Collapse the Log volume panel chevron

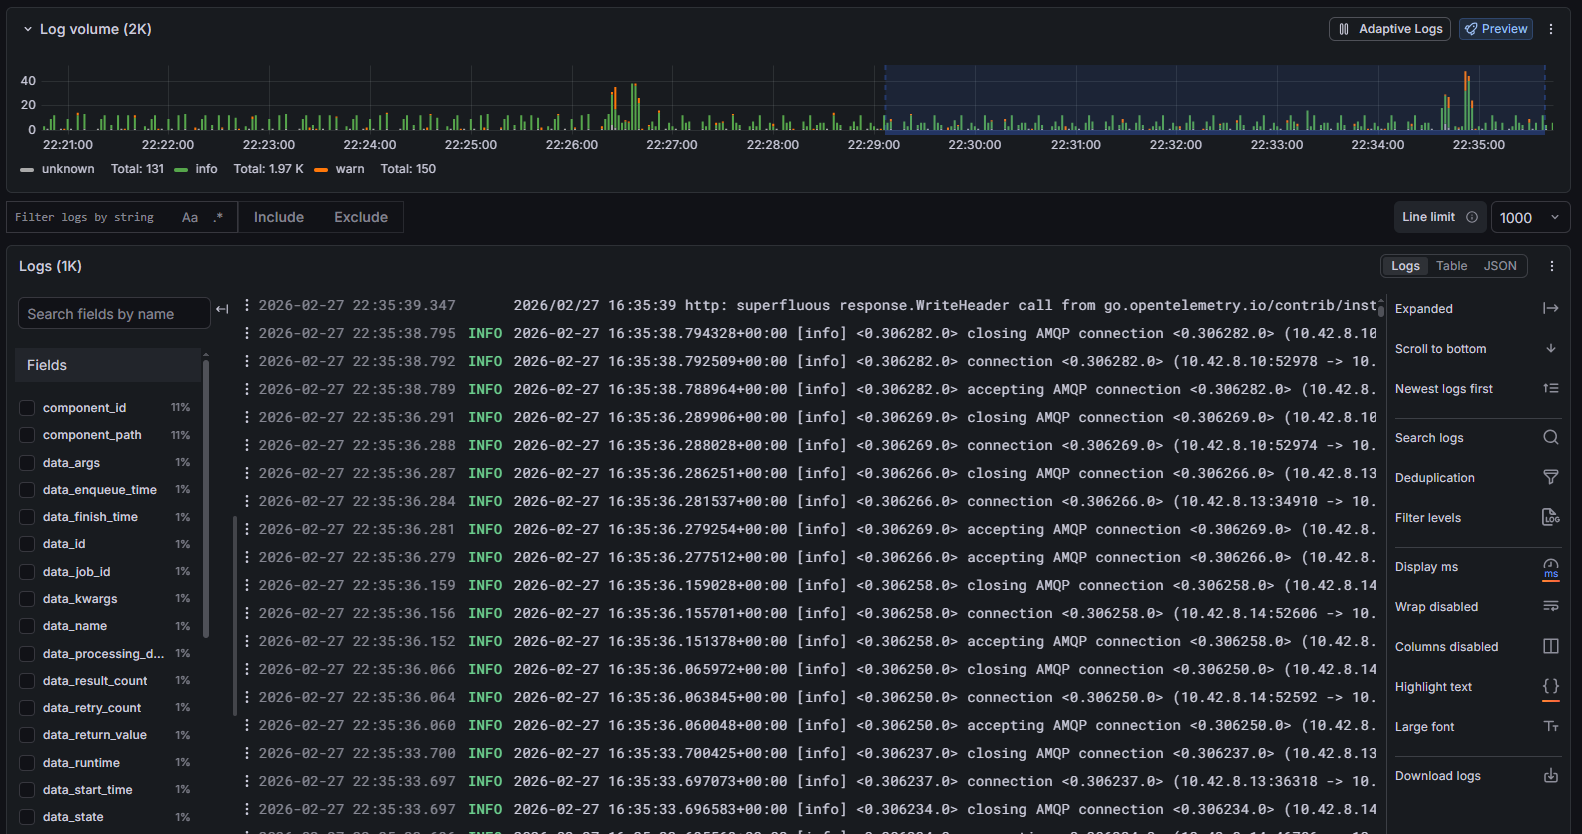28,29
